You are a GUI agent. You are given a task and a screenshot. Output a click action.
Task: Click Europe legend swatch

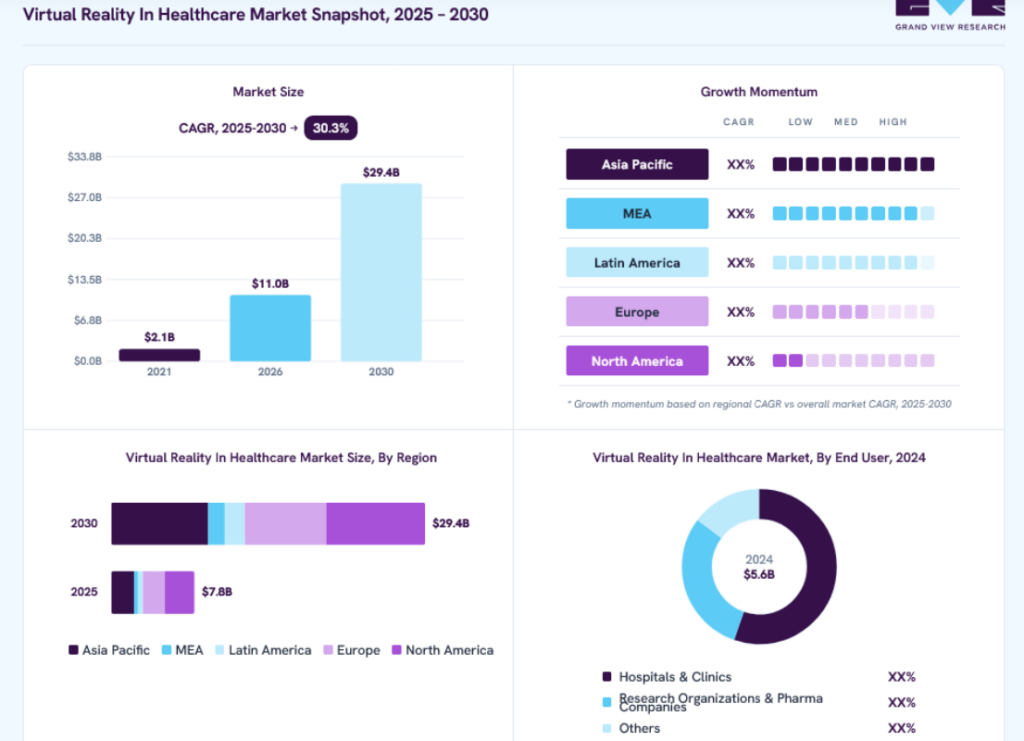click(x=328, y=650)
